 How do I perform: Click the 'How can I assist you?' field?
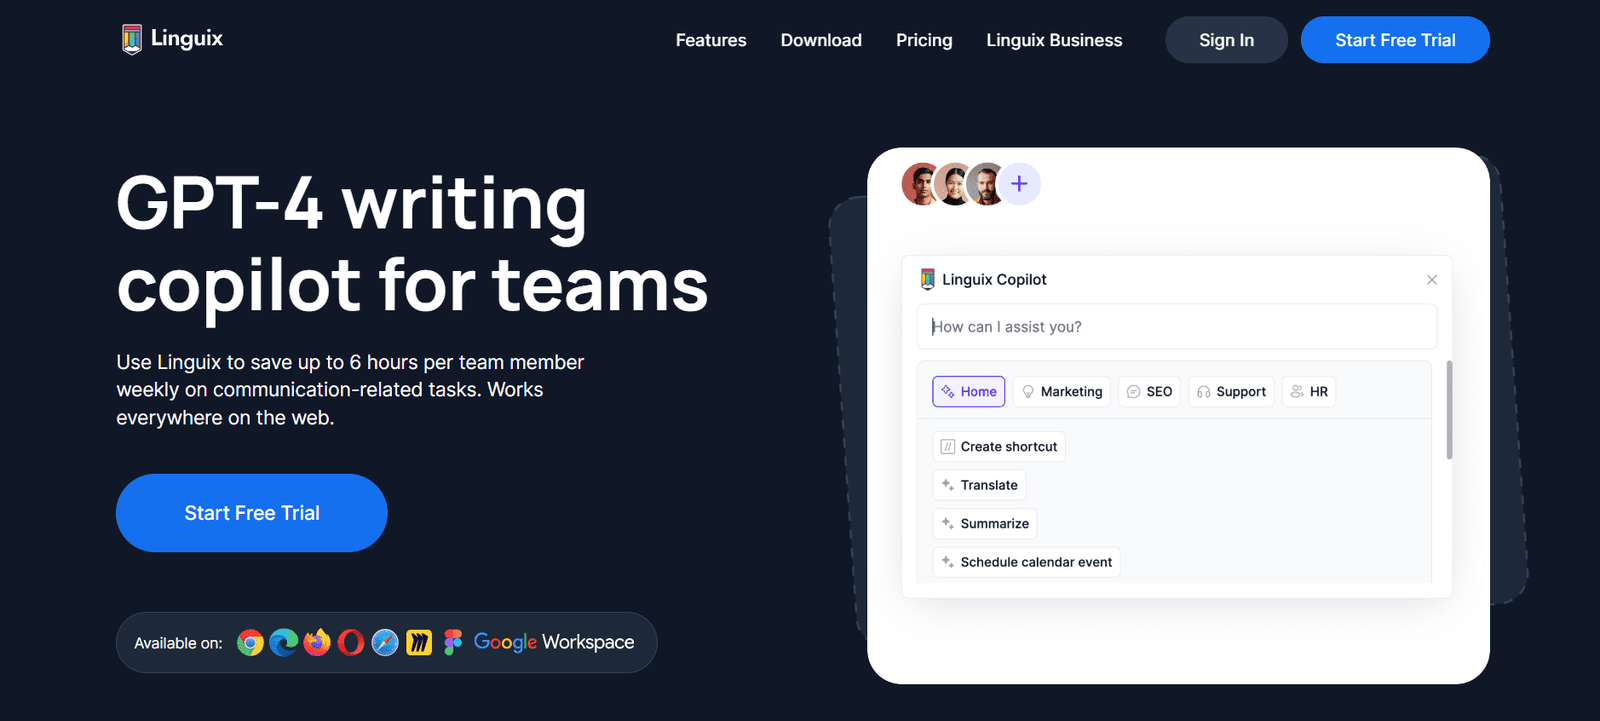(x=1176, y=327)
